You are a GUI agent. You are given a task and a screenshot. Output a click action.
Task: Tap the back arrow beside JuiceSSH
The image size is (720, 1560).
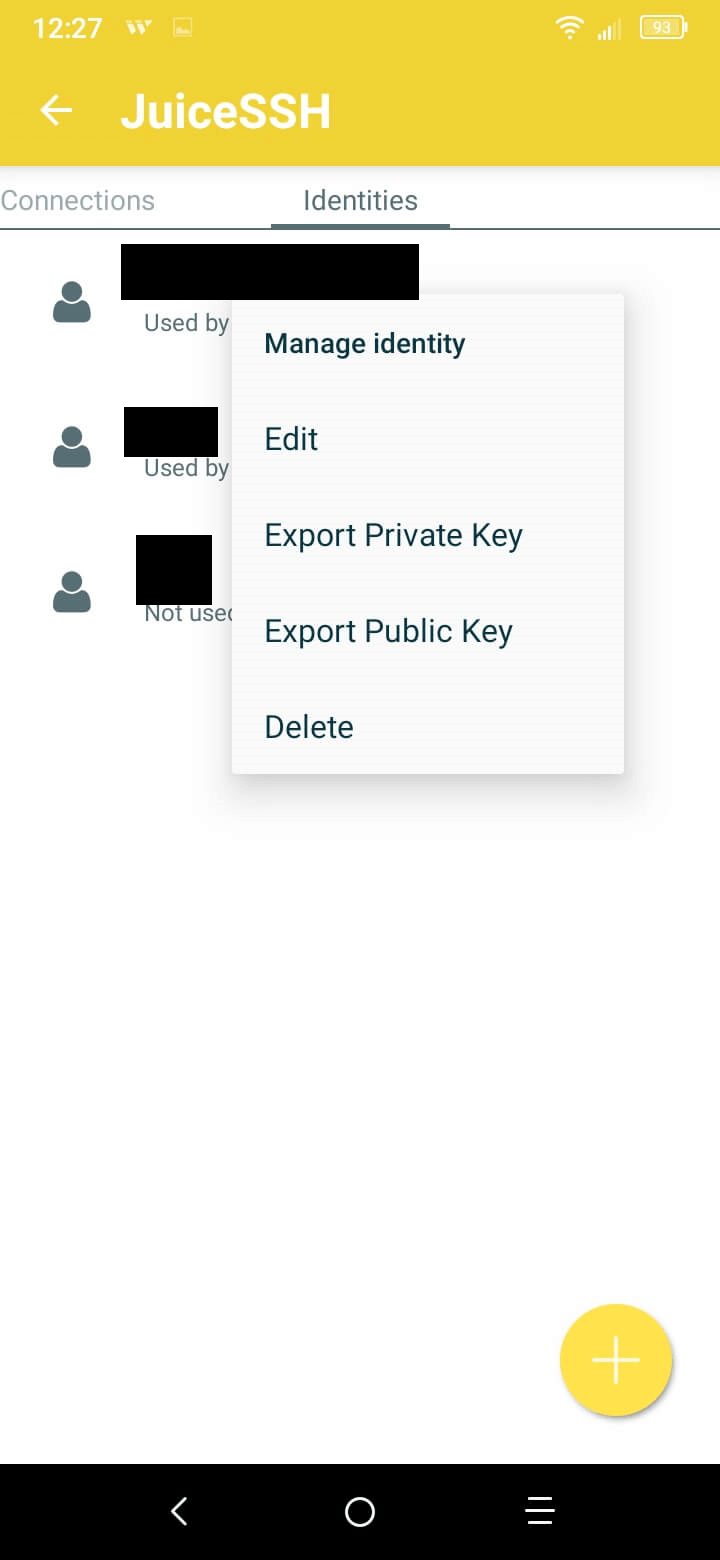pos(56,111)
